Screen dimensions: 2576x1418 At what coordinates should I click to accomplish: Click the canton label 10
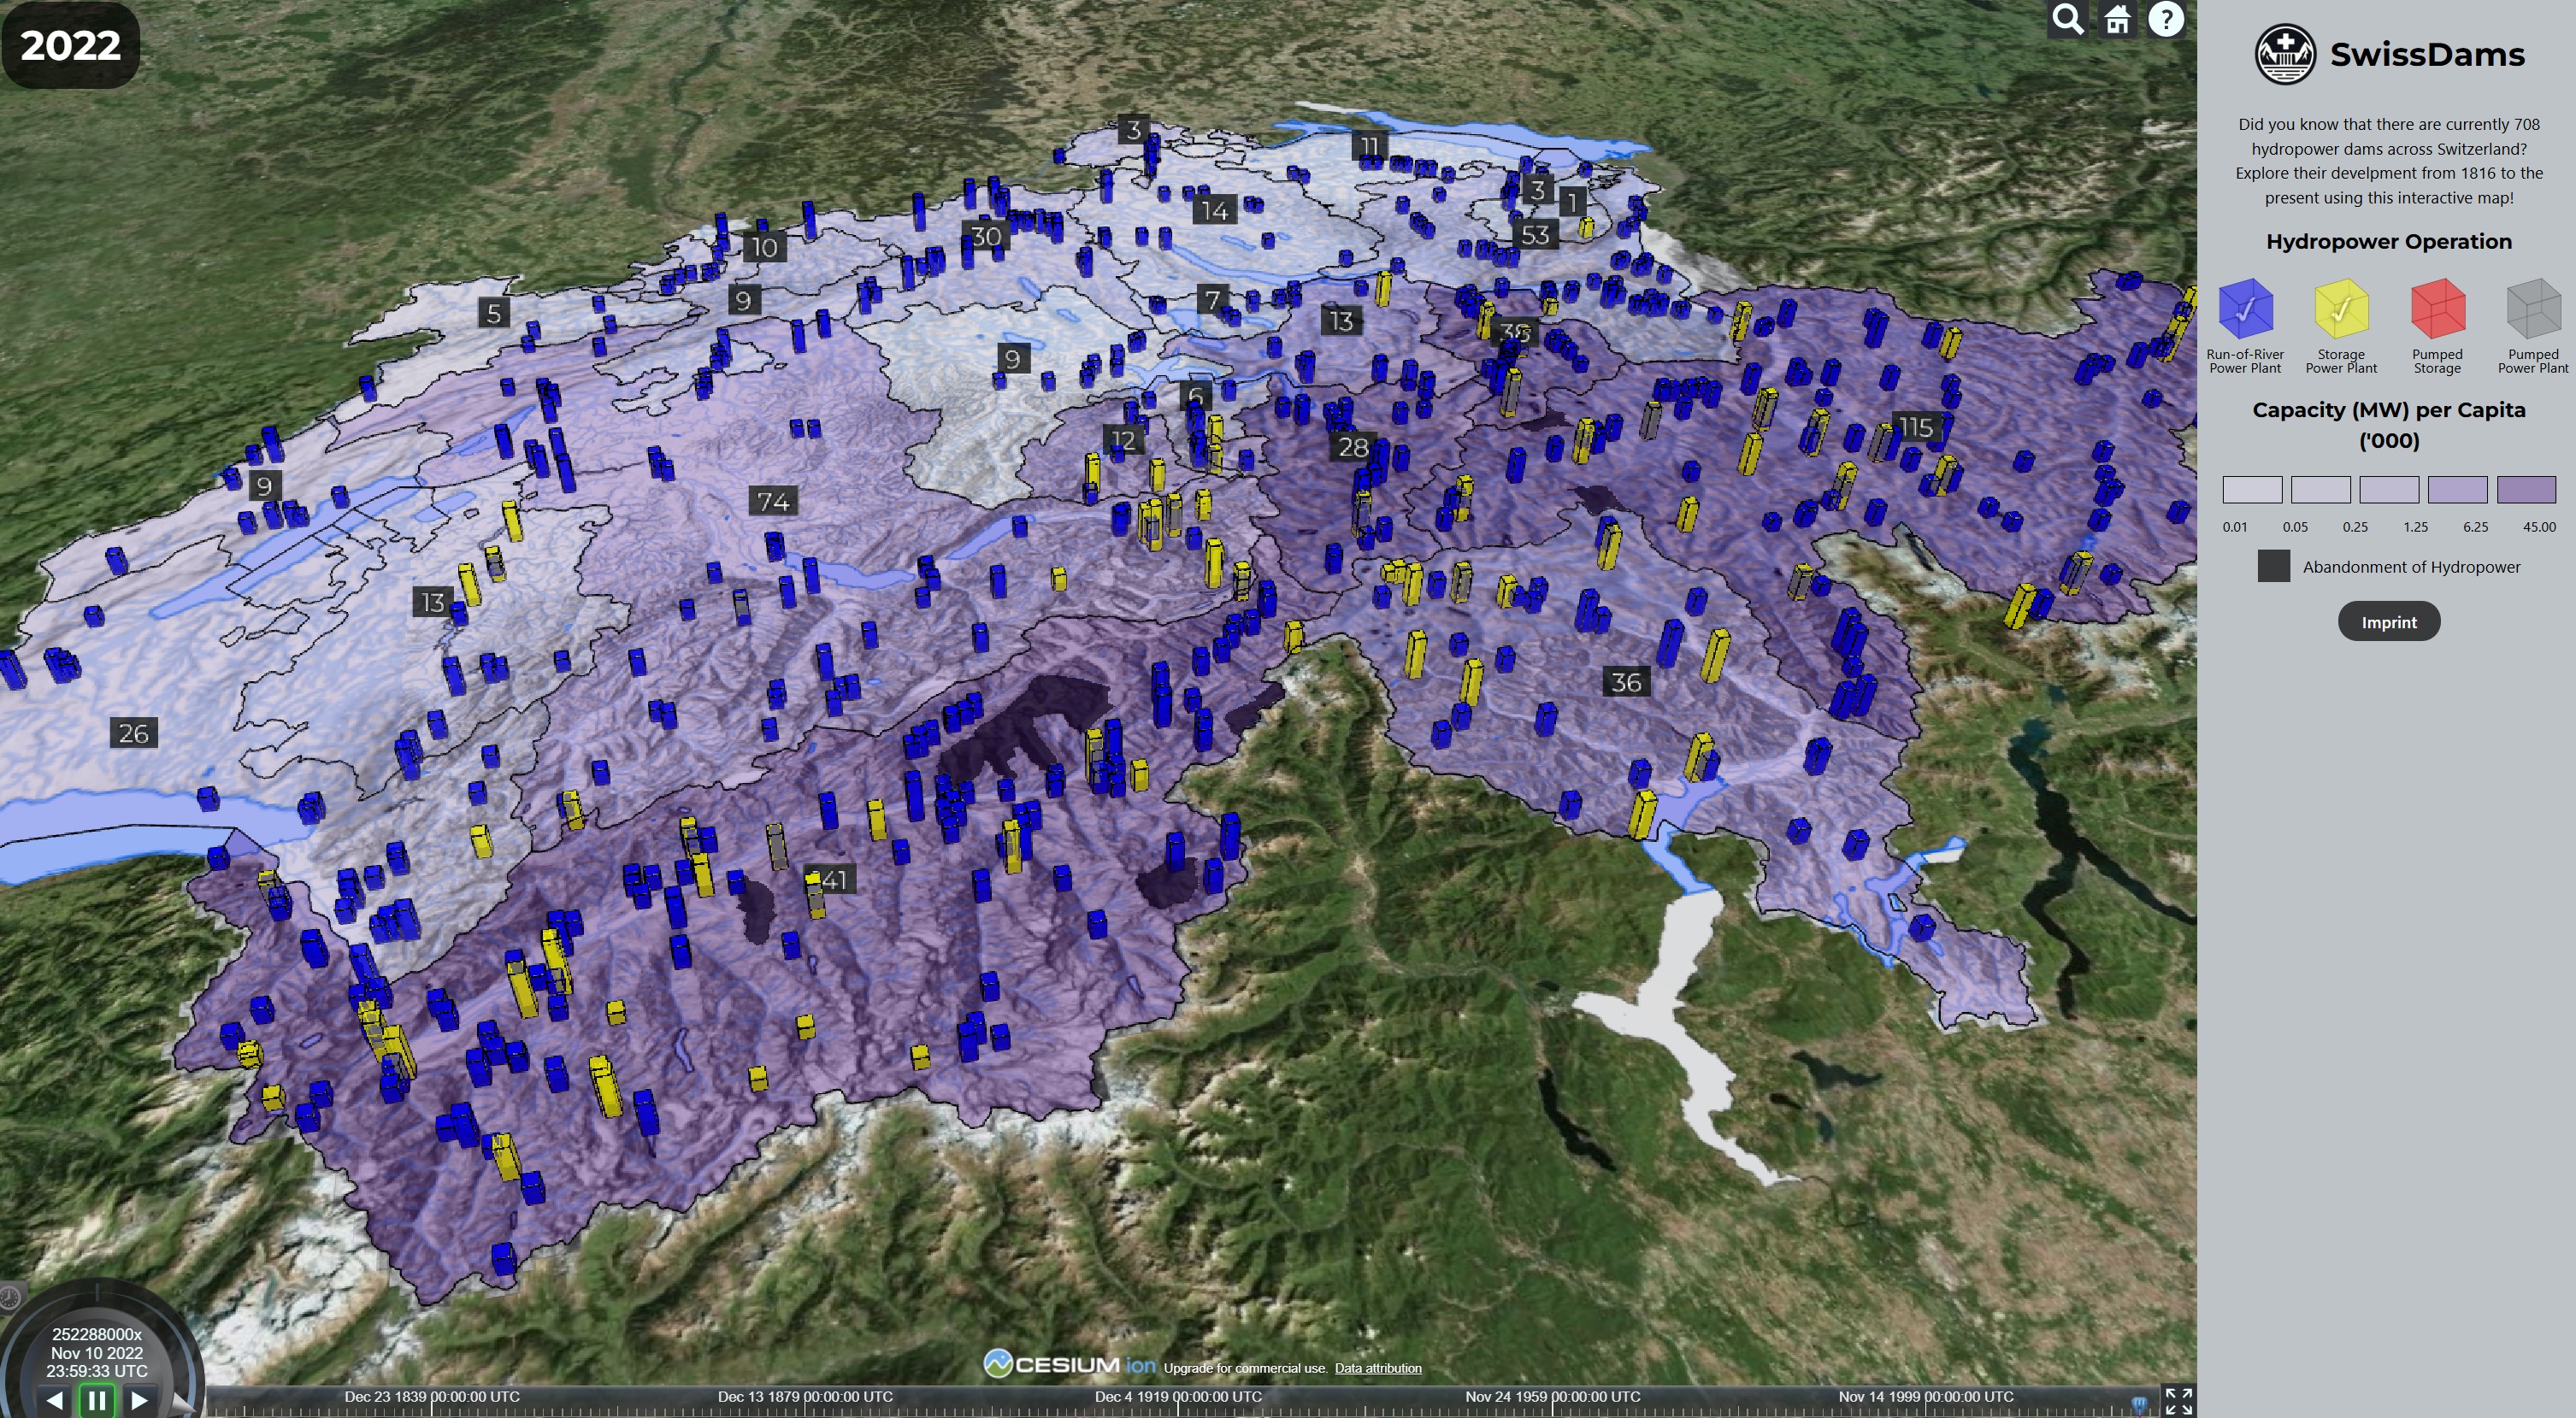pos(765,247)
